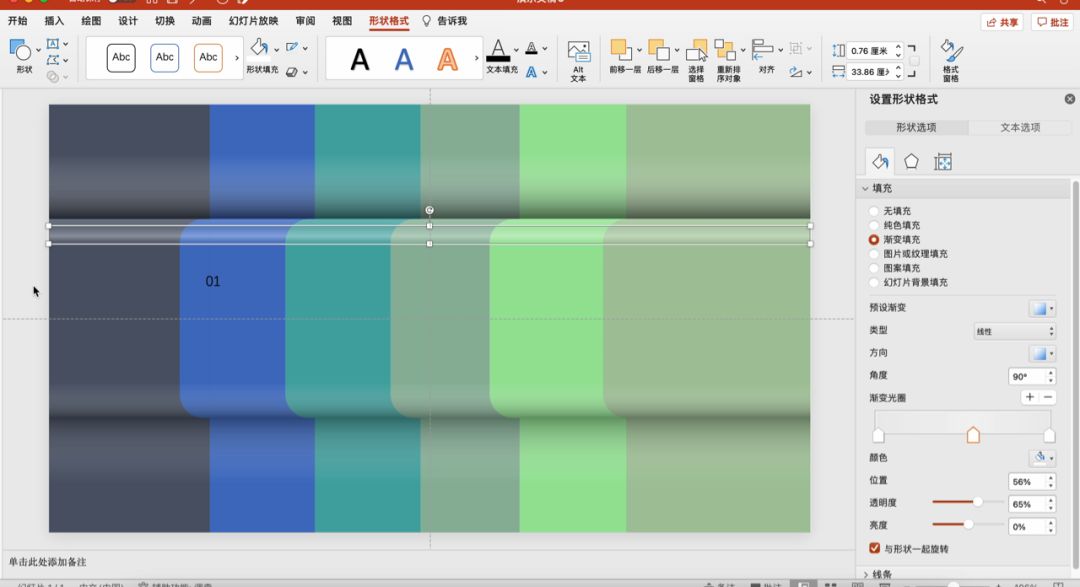This screenshot has height=587, width=1080.
Task: Choose the black outline Abc shape style
Action: [x=121, y=58]
